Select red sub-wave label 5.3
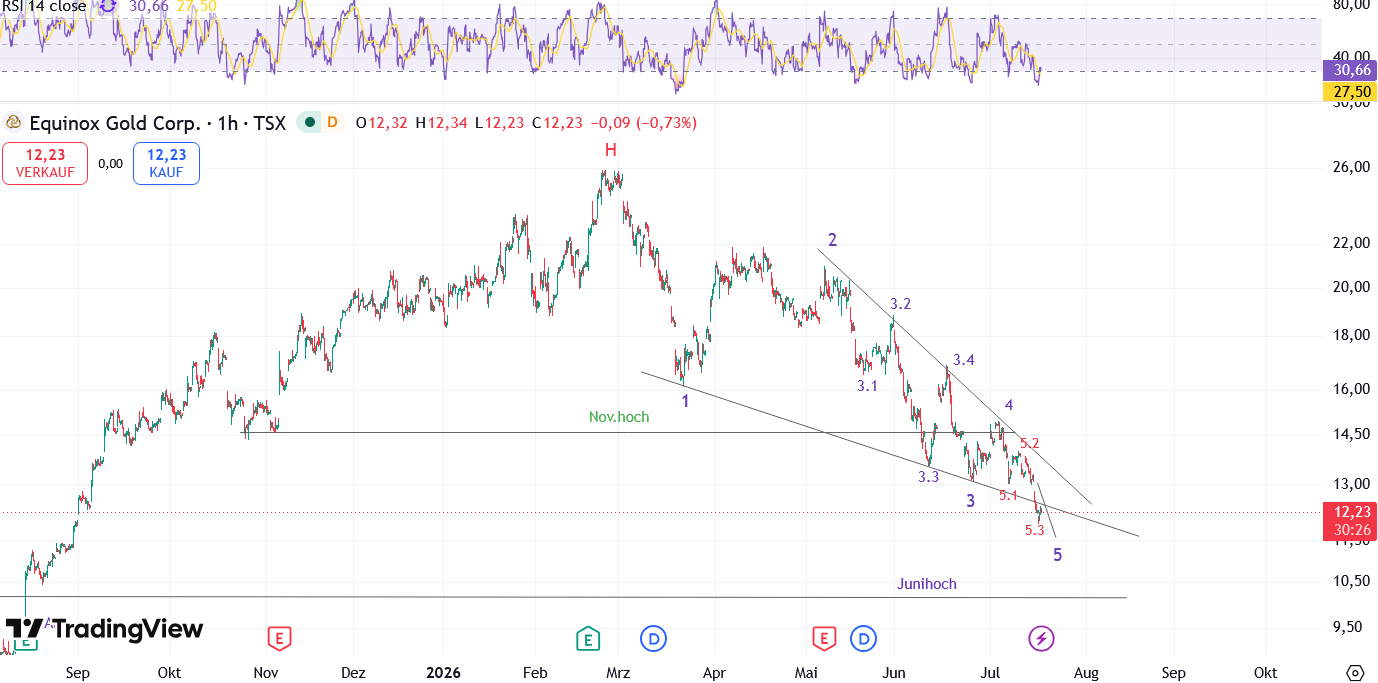Viewport: 1378px width, 683px height. click(1034, 530)
